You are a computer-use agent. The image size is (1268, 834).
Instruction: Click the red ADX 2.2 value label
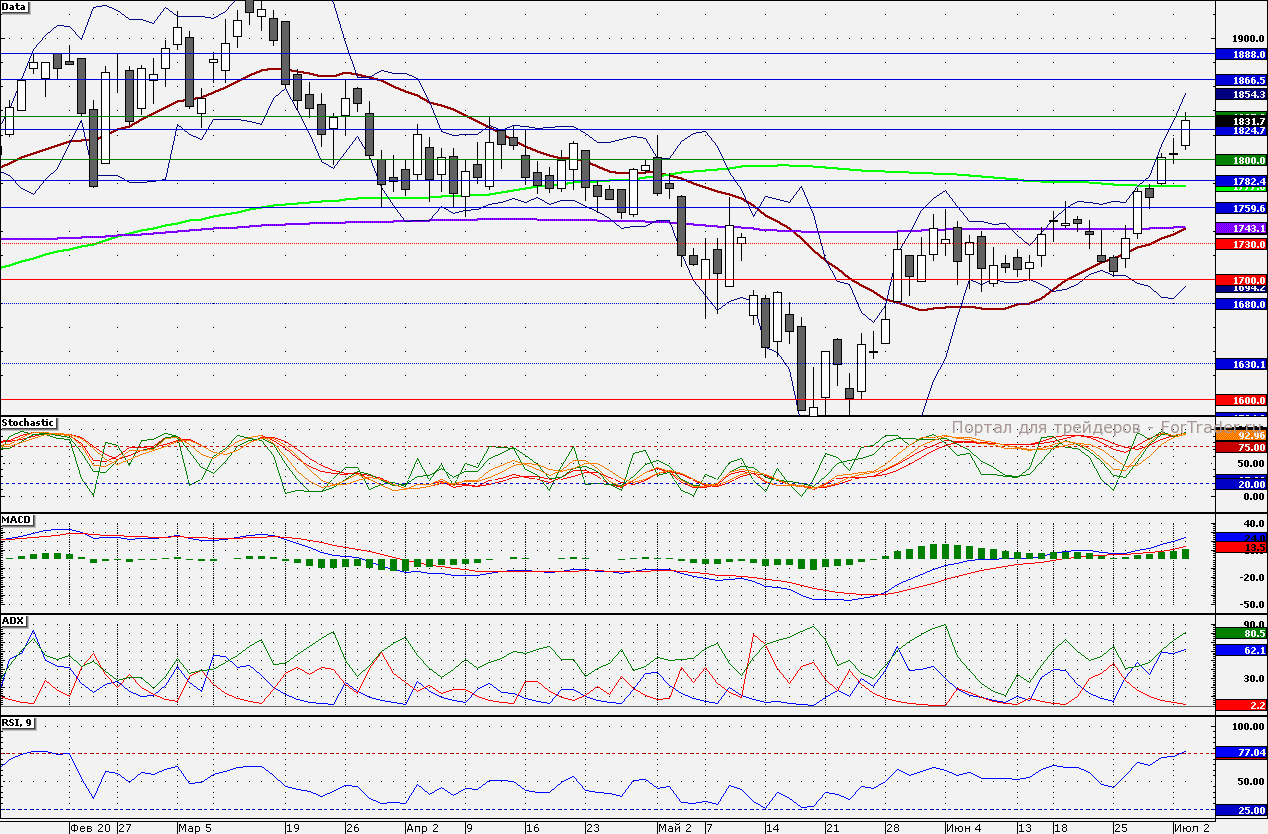coord(1241,704)
